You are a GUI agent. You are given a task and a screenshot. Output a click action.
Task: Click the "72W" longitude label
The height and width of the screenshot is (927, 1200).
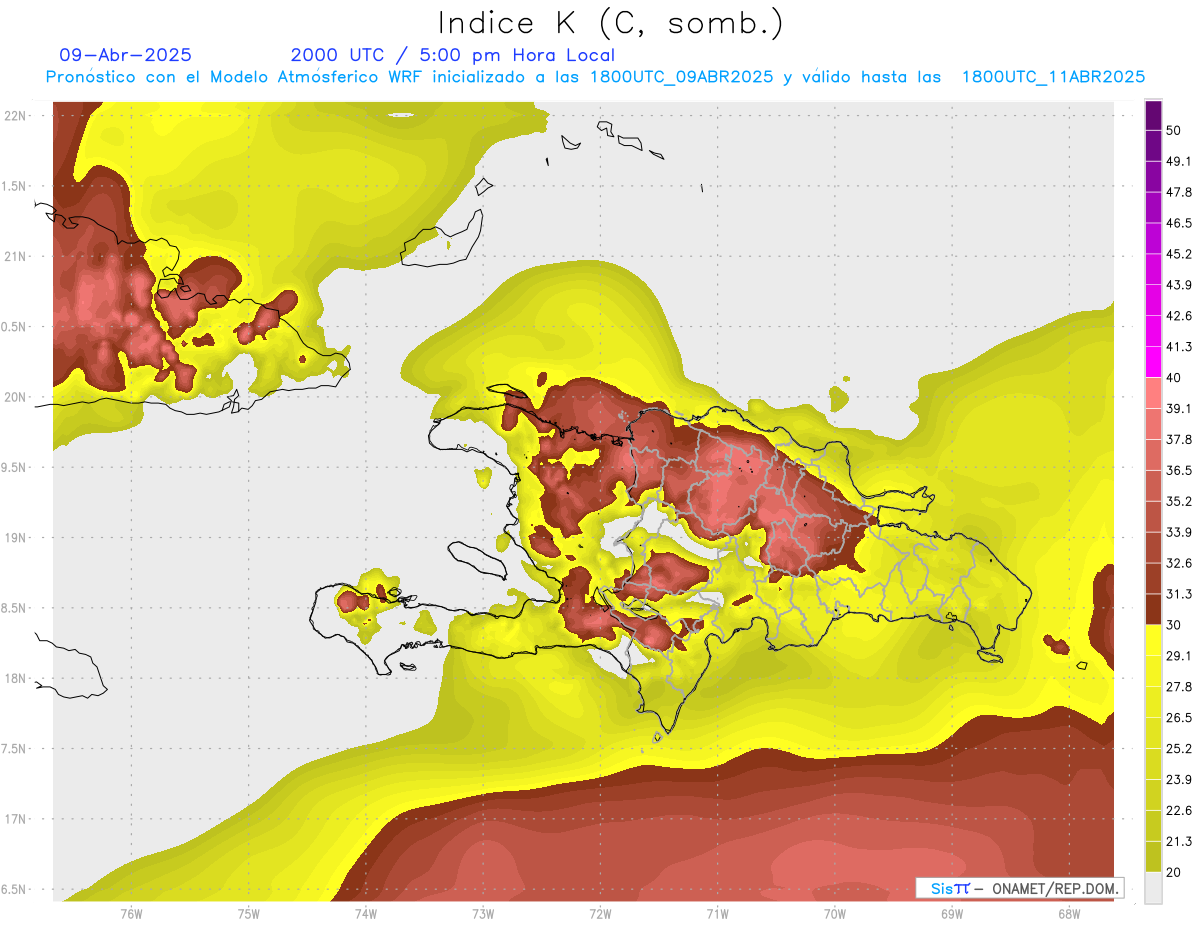(x=600, y=913)
